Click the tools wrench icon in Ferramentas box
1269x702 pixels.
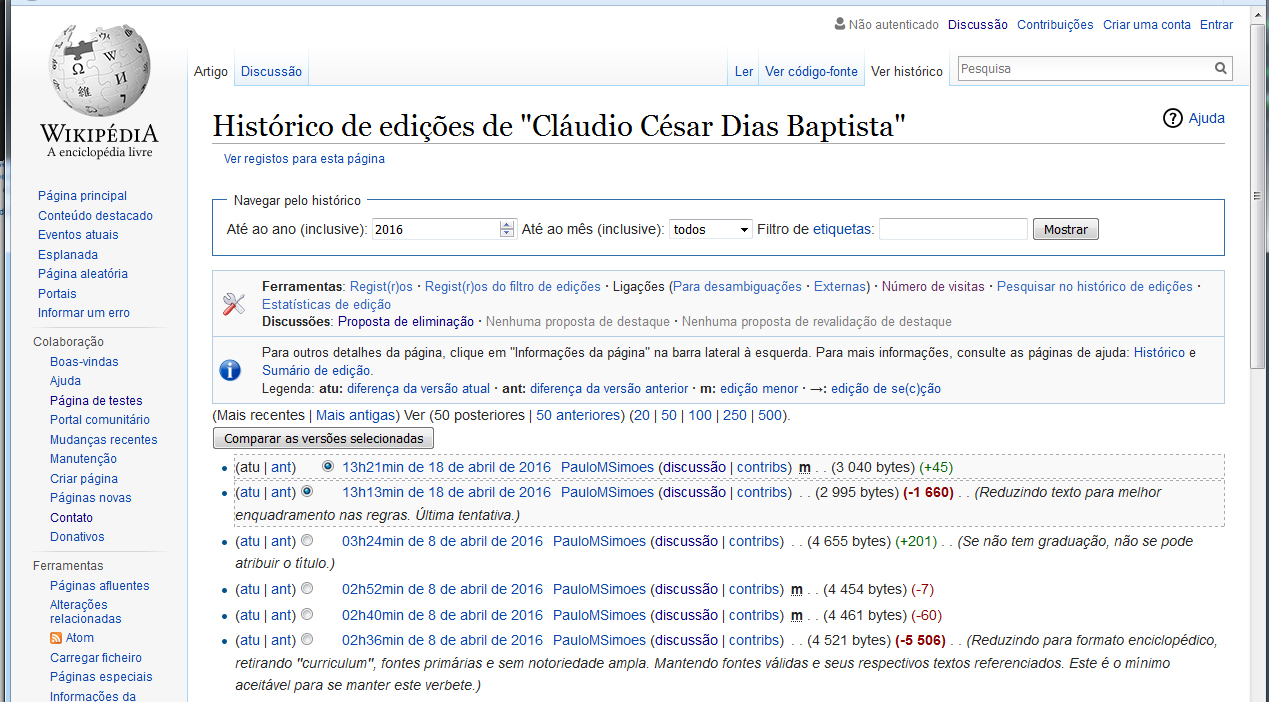pyautogui.click(x=233, y=304)
